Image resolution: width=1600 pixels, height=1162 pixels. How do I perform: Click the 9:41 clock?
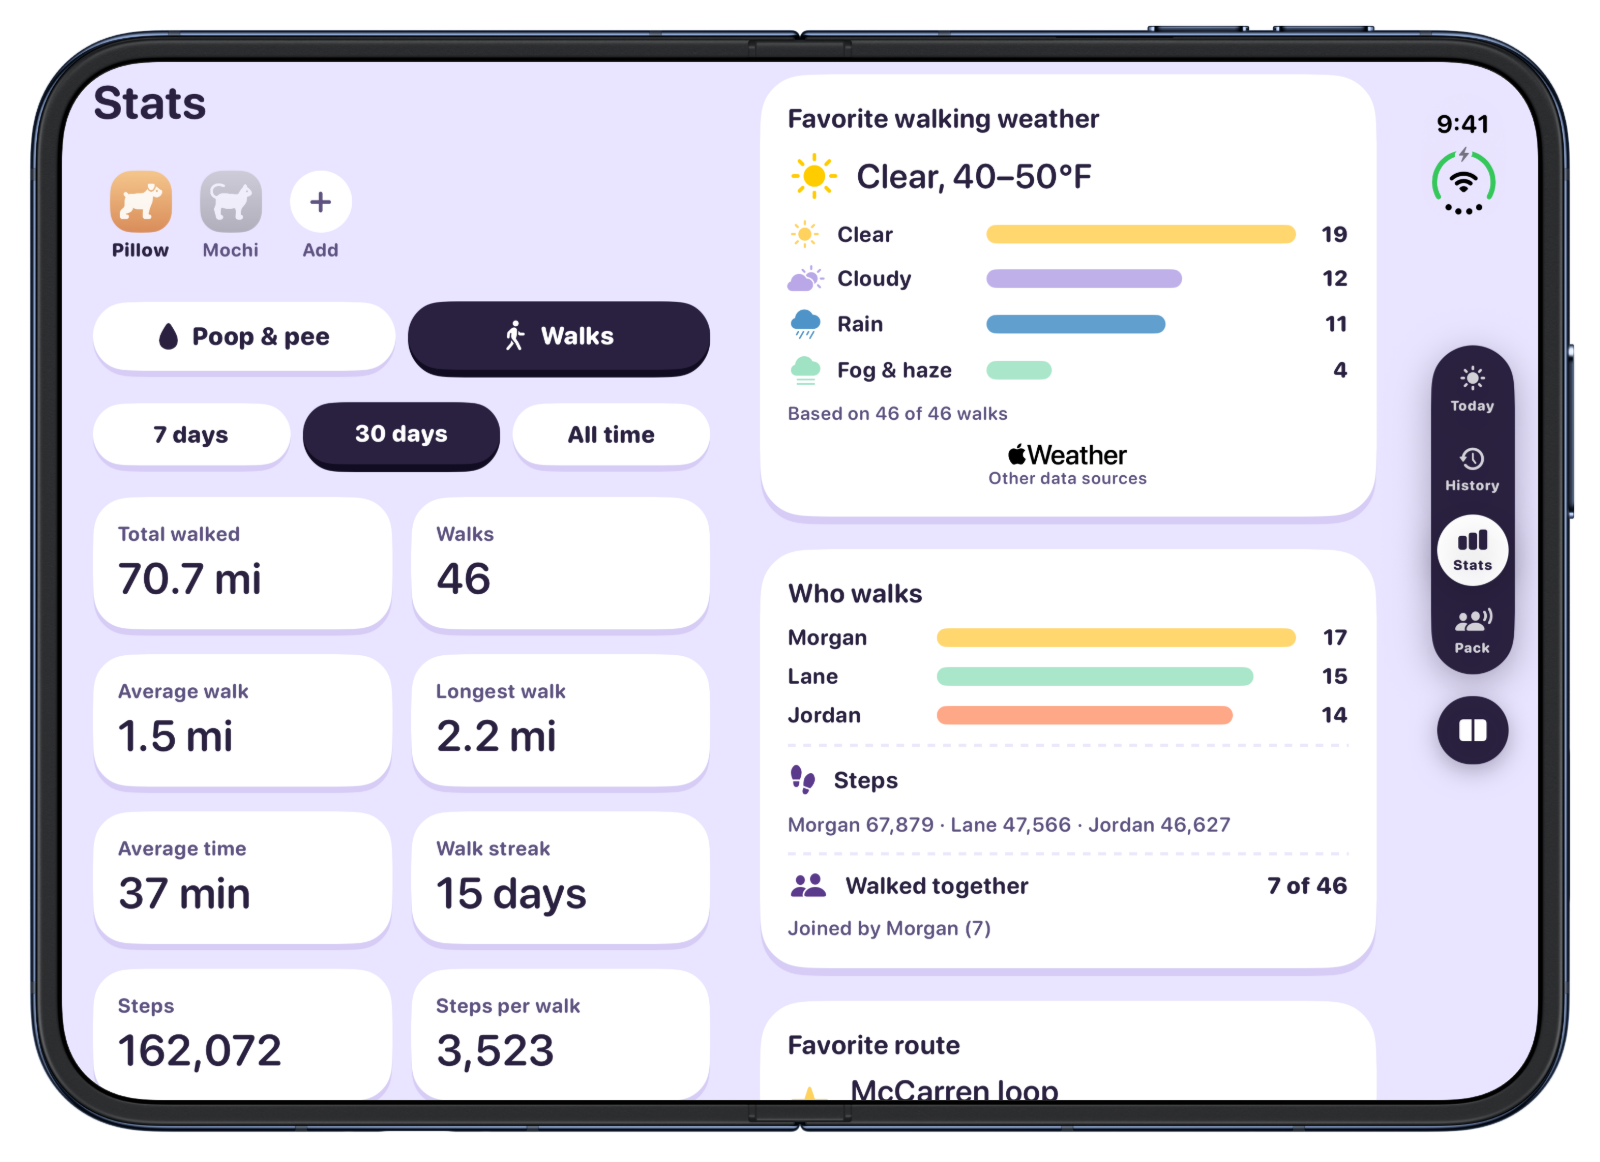(x=1463, y=125)
